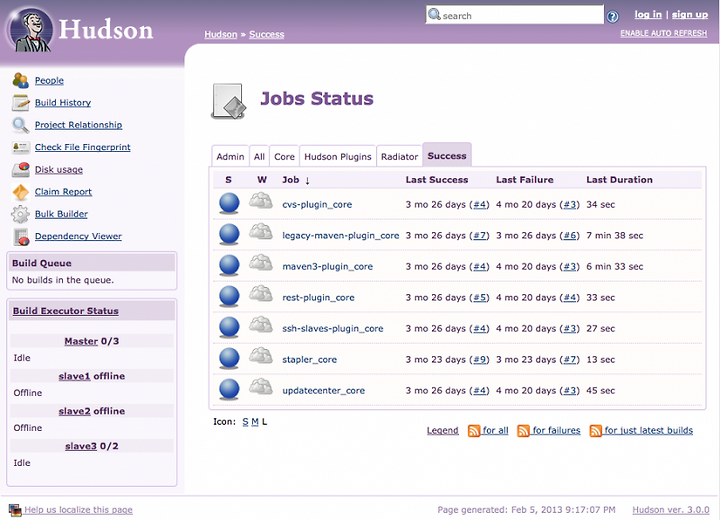Viewport: 720px width, 520px height.
Task: Open the Success breadcrumb link
Action: (266, 34)
